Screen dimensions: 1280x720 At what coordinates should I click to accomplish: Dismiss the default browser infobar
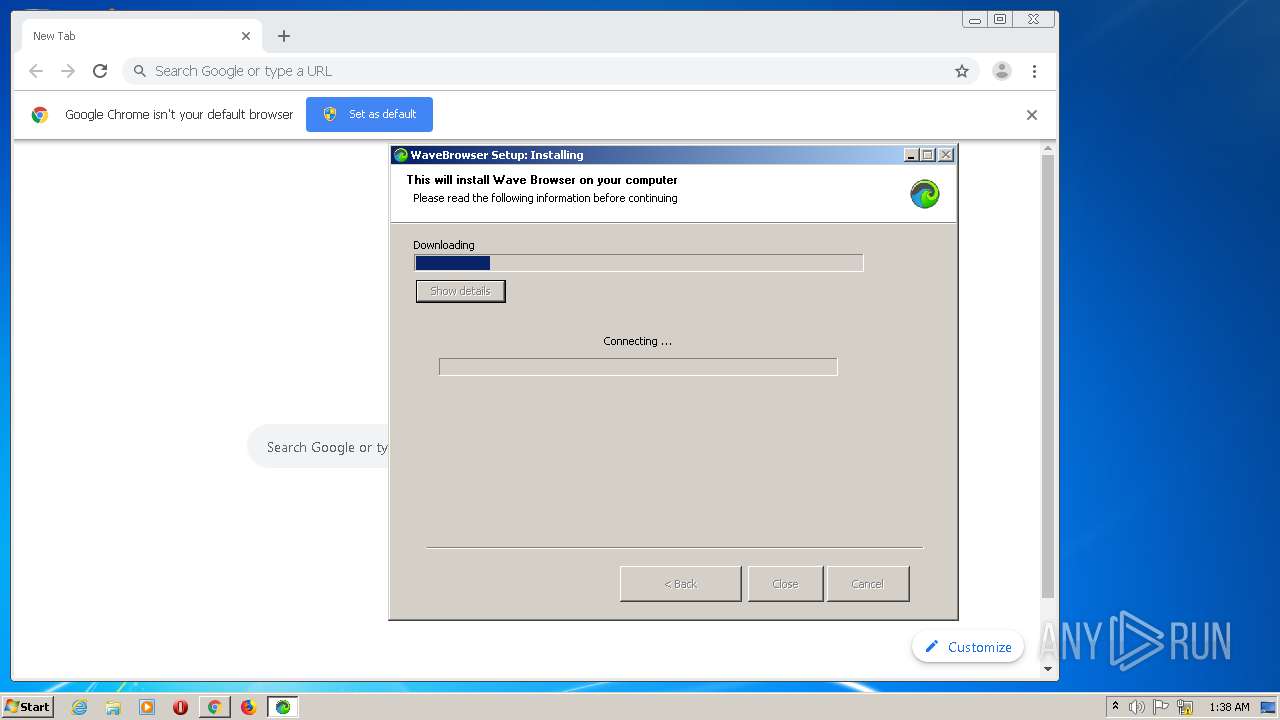coord(1032,115)
